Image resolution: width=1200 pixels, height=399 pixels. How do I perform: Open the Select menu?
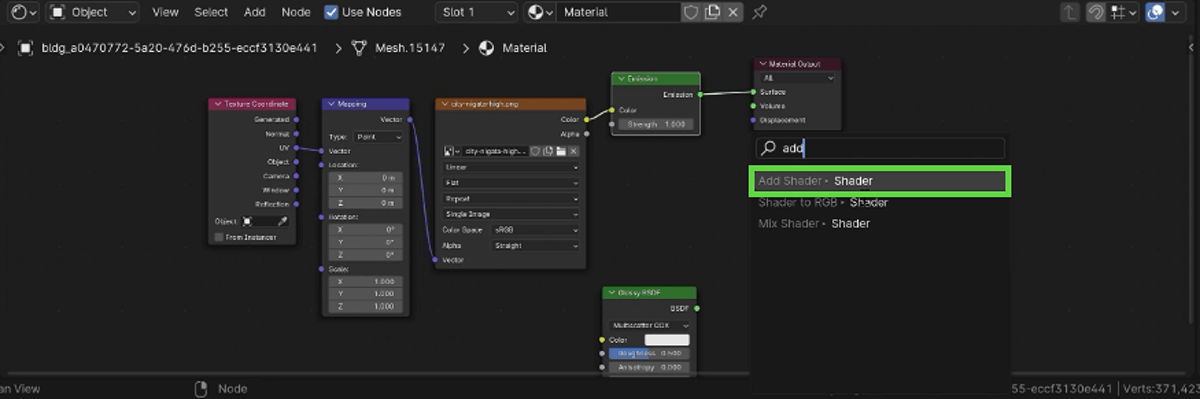[x=211, y=12]
